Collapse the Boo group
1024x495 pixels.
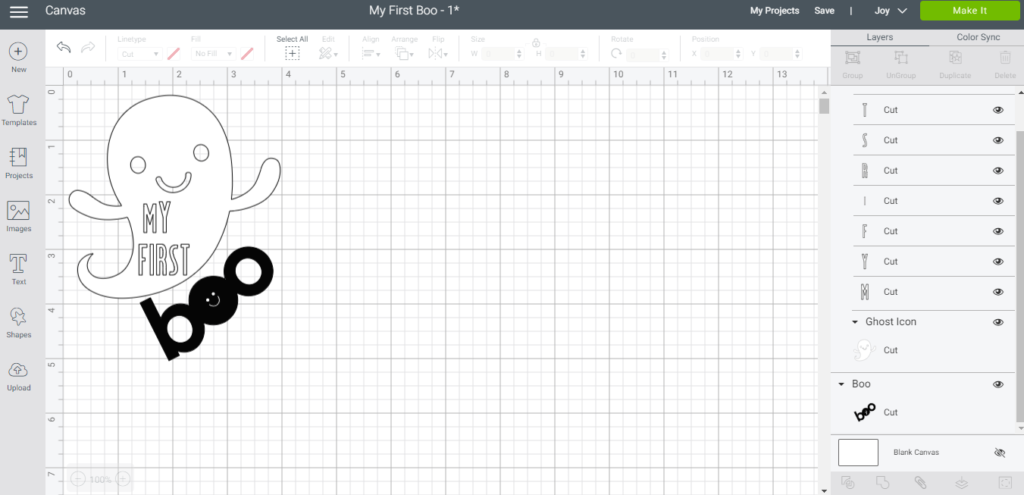pyautogui.click(x=842, y=385)
